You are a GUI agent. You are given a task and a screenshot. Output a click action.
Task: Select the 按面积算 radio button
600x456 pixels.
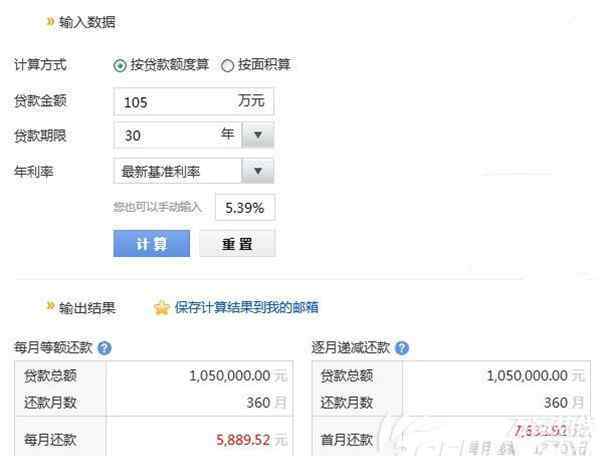click(227, 66)
